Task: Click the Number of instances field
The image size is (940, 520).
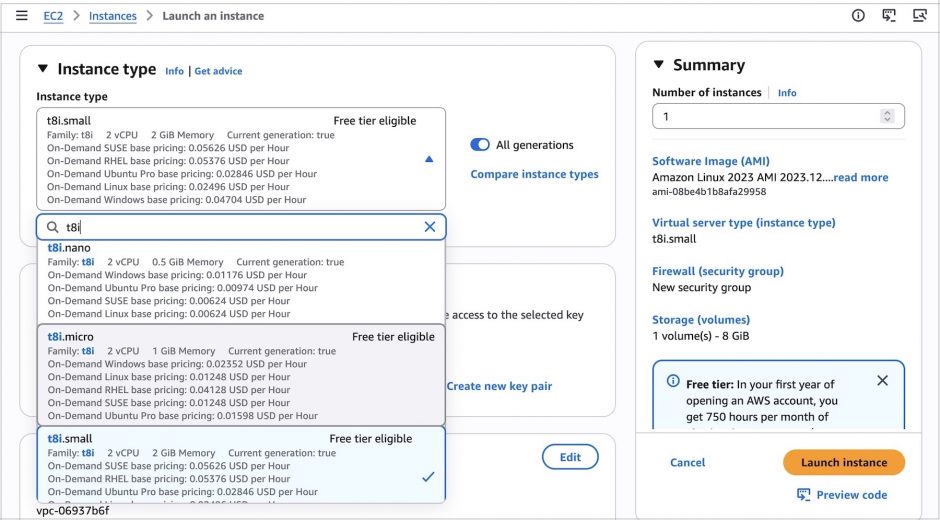Action: click(778, 116)
